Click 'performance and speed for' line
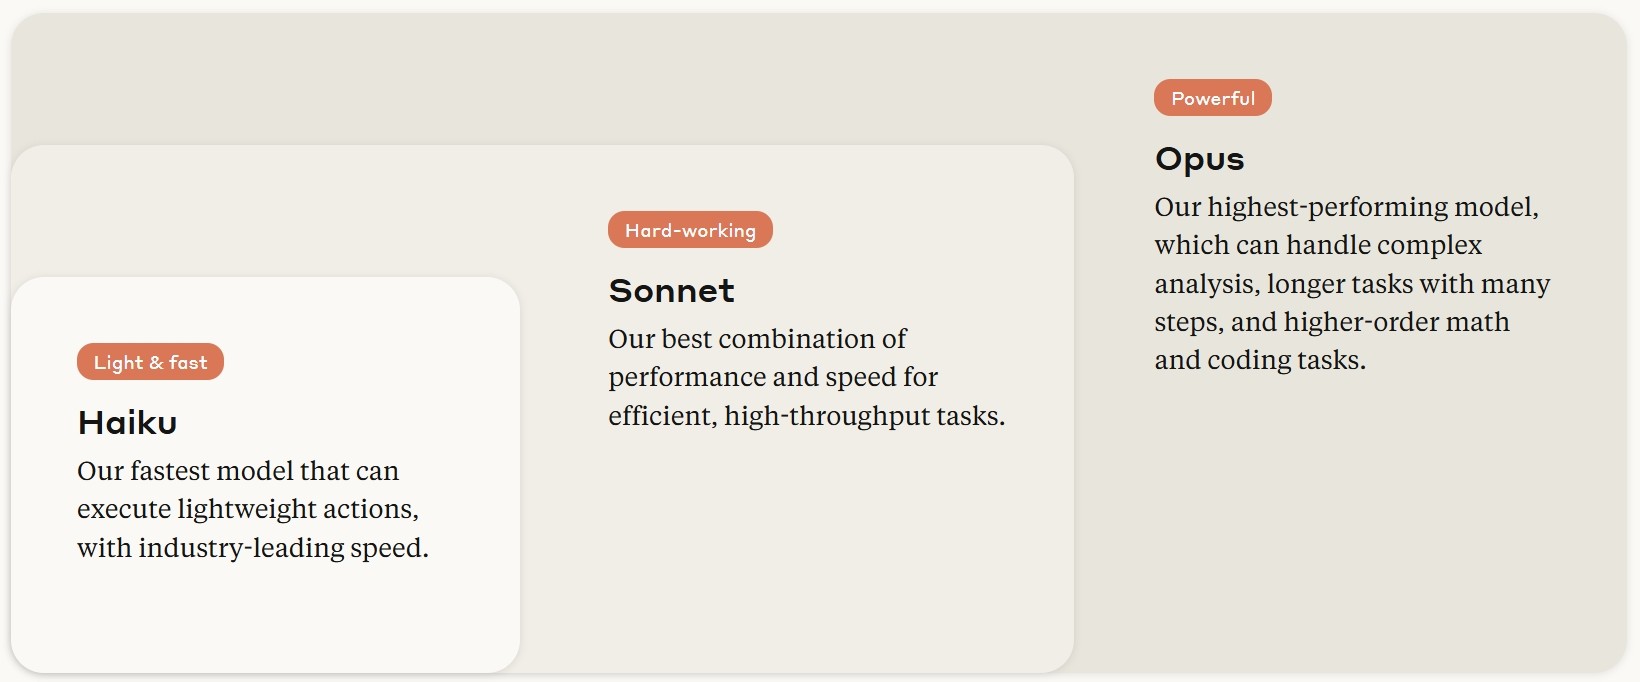Viewport: 1640px width, 682px height. tap(773, 377)
